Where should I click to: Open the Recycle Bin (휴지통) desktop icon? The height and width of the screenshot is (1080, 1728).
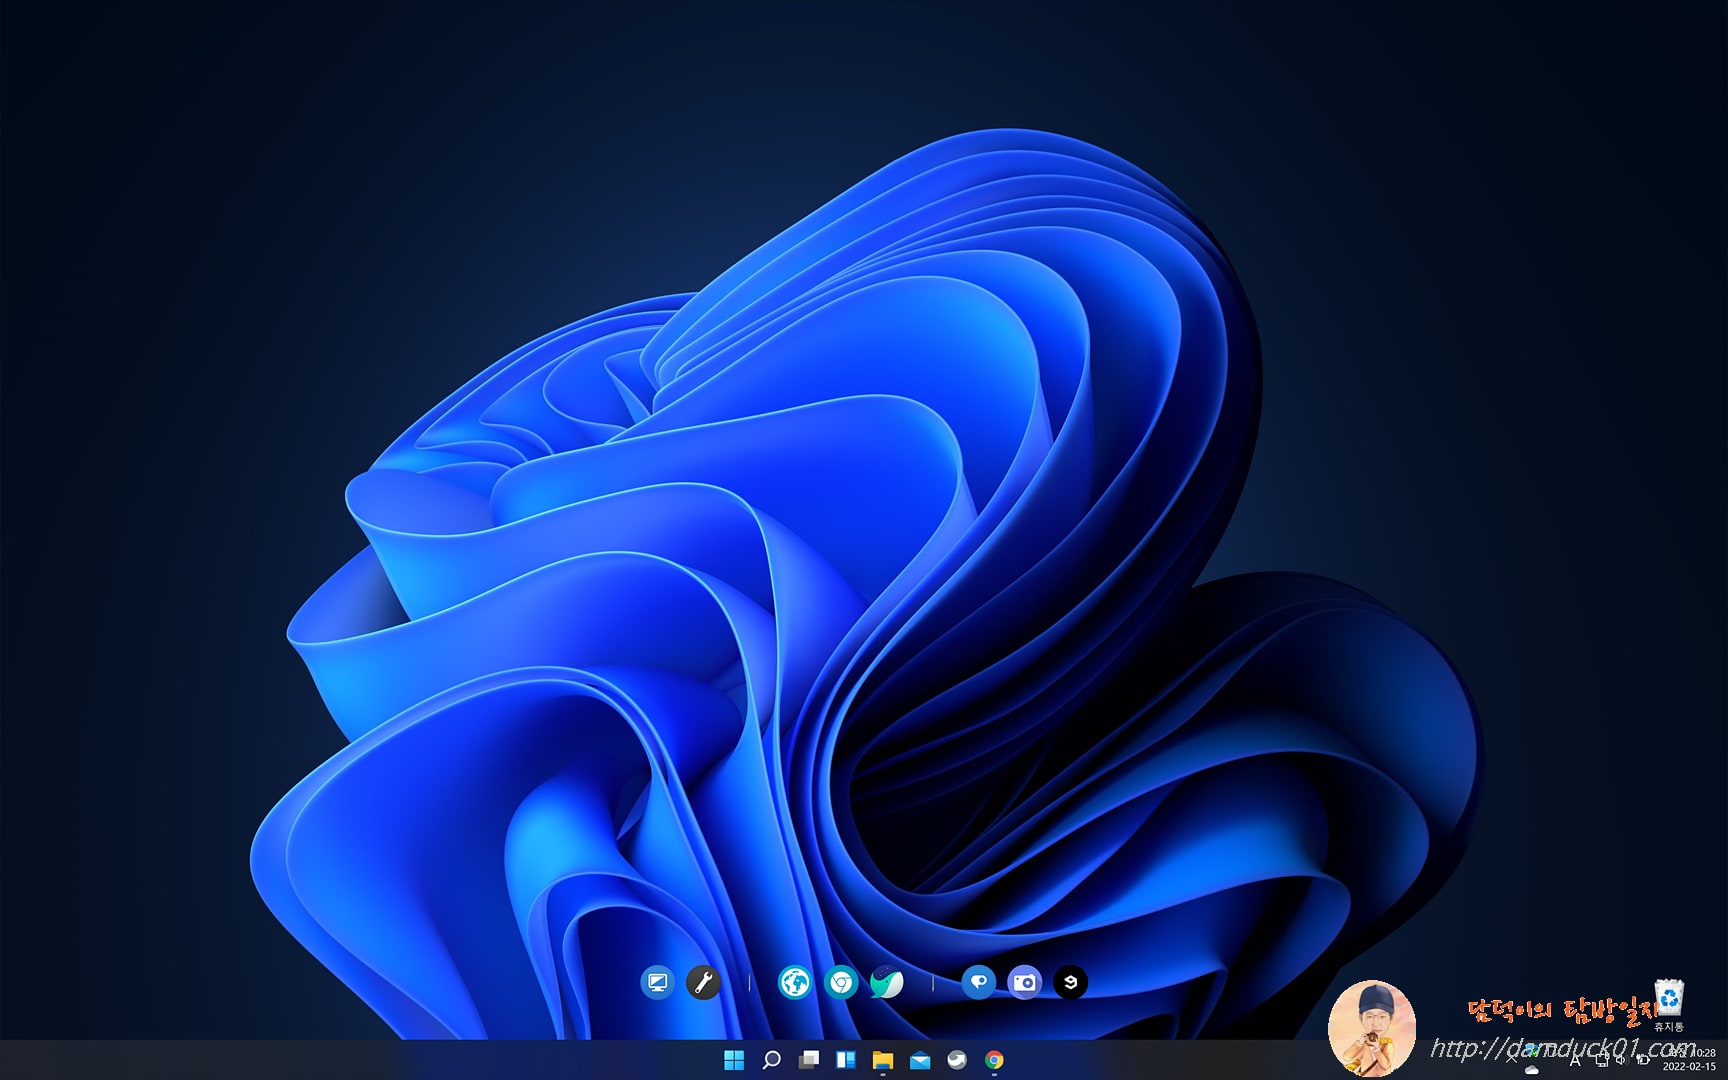click(1669, 1005)
